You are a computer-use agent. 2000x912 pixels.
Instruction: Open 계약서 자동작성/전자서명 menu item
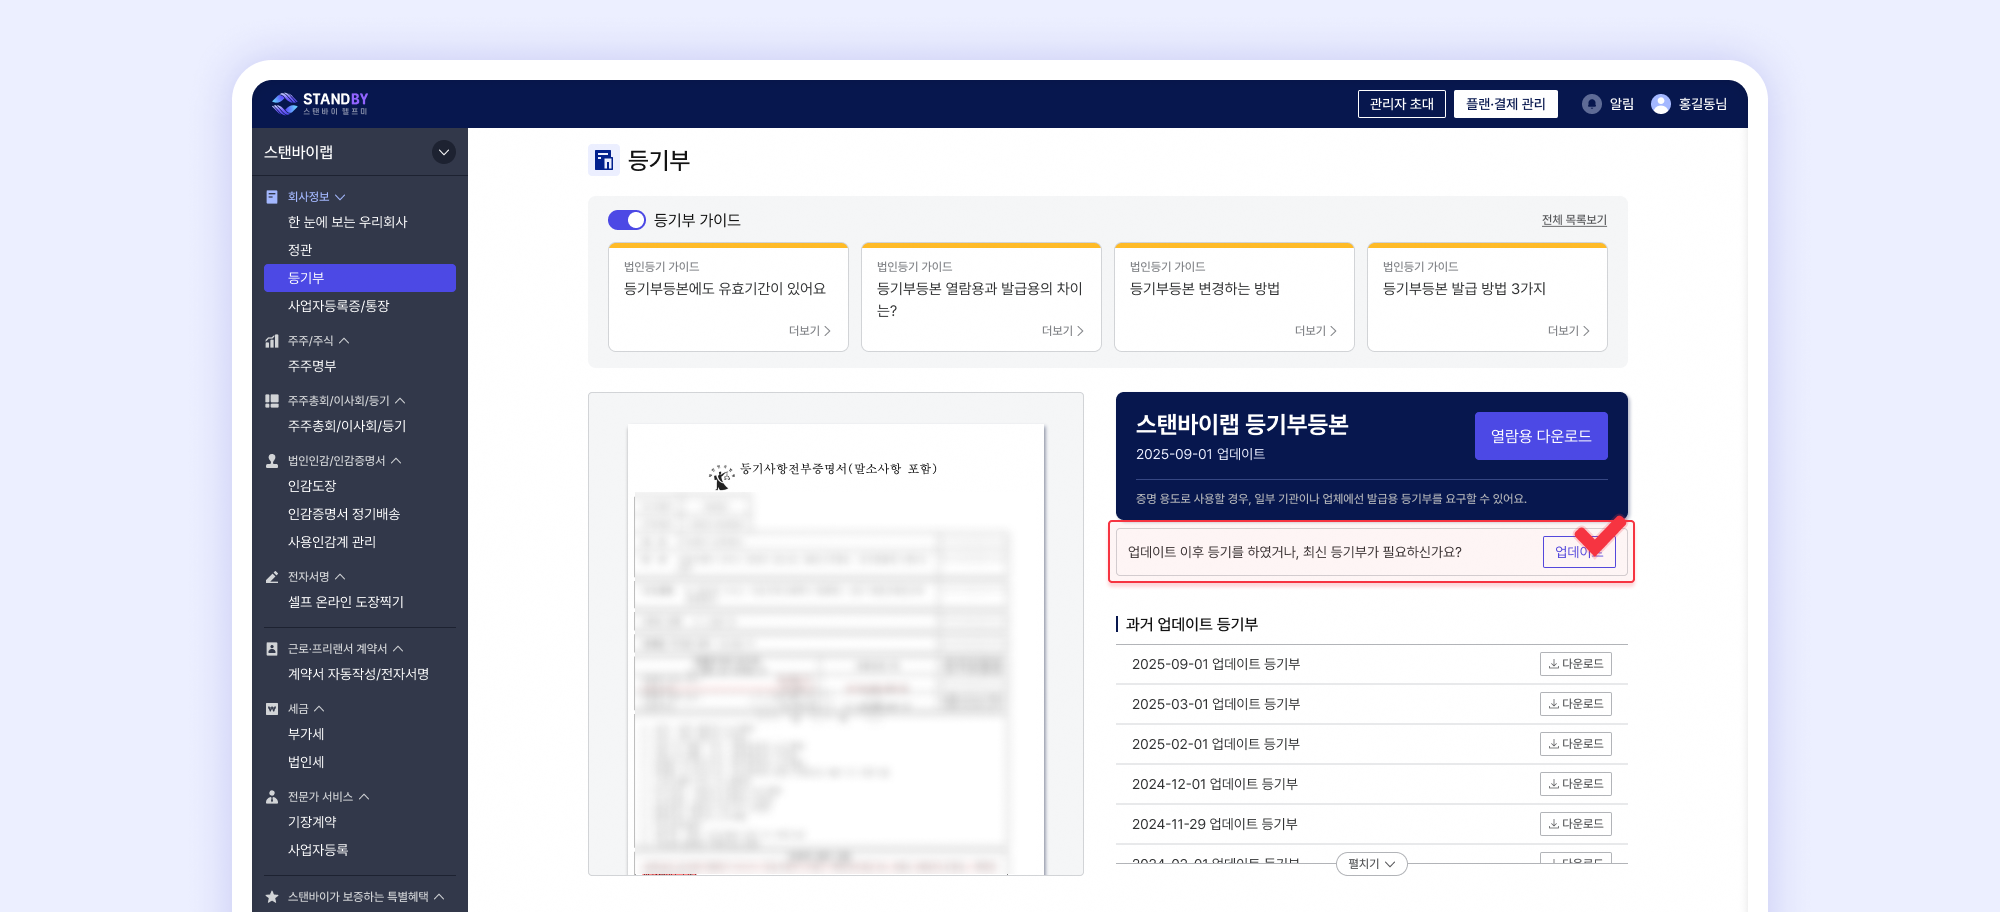coord(360,674)
